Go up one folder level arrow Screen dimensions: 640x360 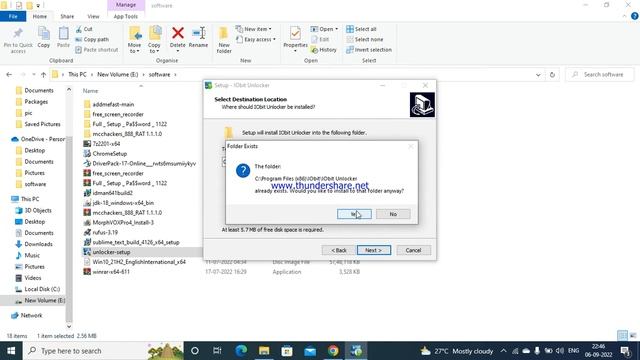43,75
